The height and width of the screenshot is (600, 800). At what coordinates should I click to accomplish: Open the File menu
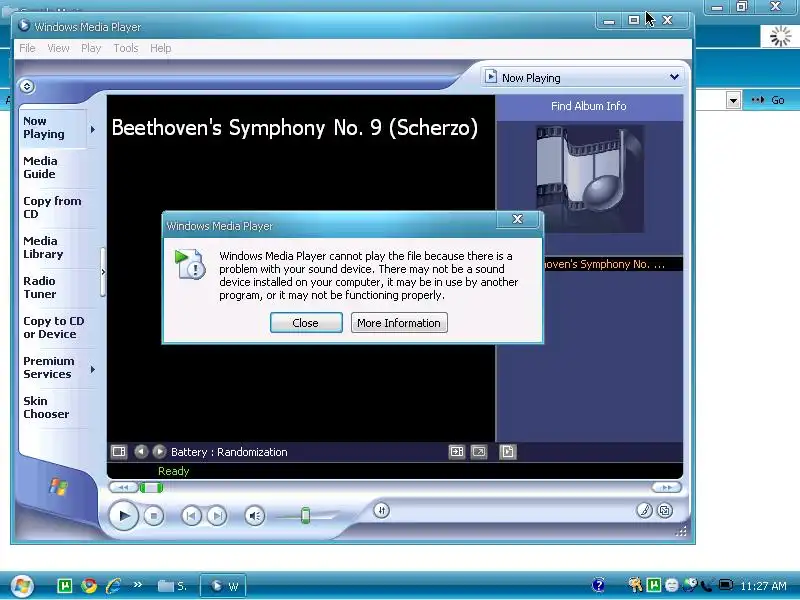point(27,48)
